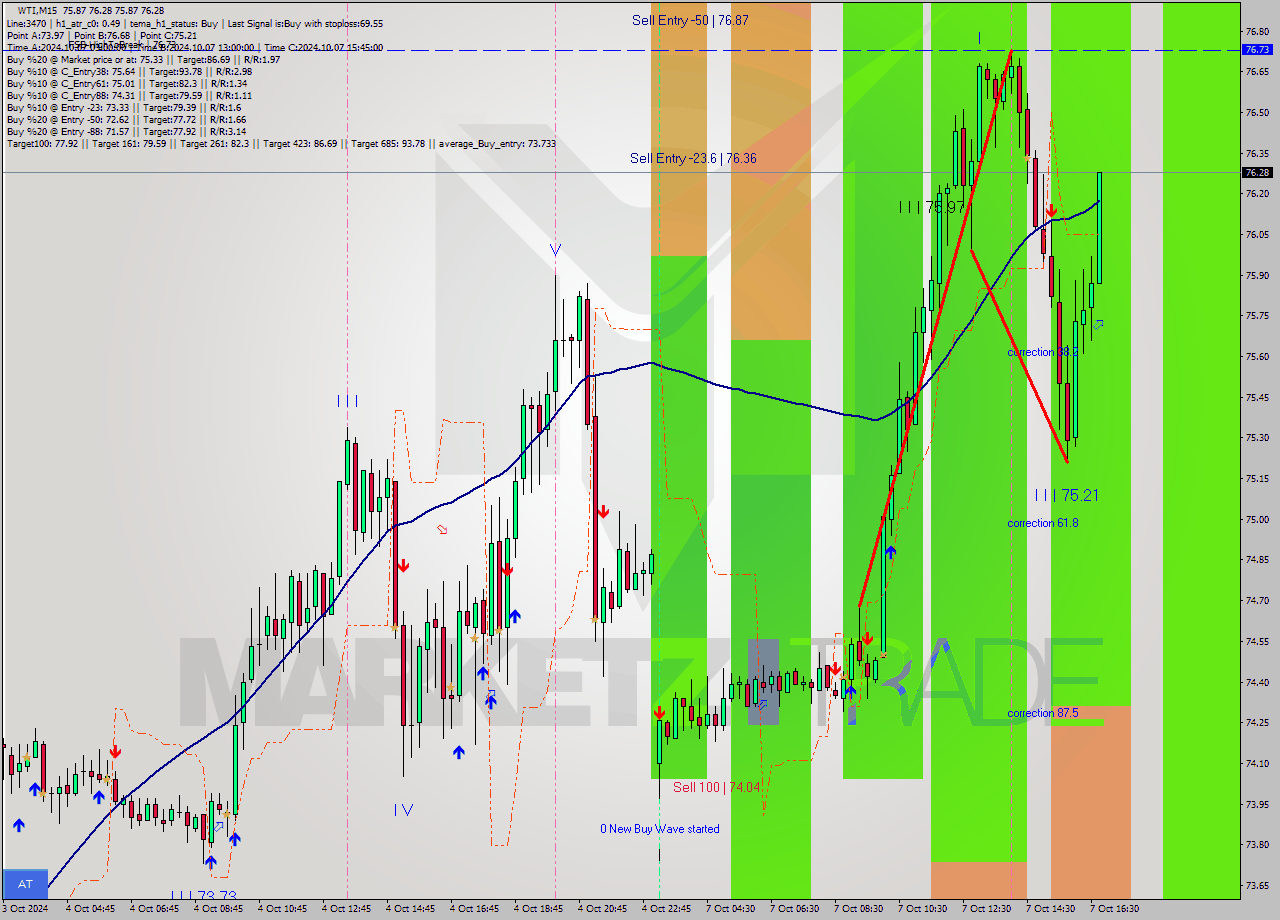Click the 'I I I 73.73' label at bottom
This screenshot has width=1280, height=920.
pyautogui.click(x=203, y=895)
